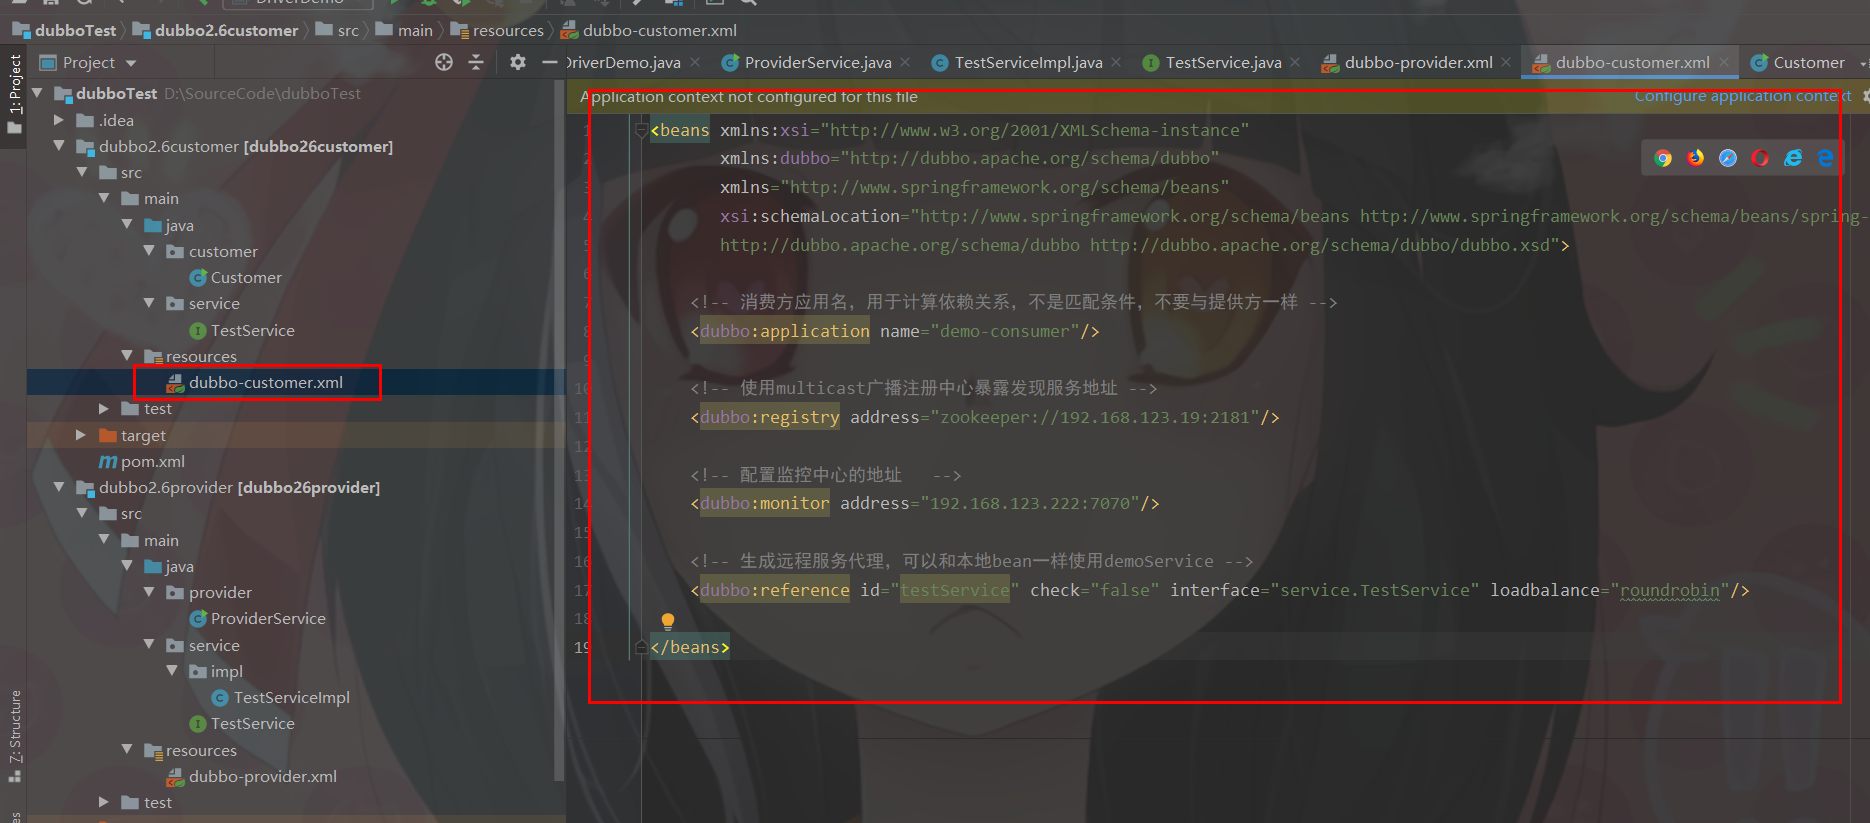This screenshot has width=1870, height=823.
Task: Open Internet Explorer browser preview icon
Action: pyautogui.click(x=1793, y=158)
